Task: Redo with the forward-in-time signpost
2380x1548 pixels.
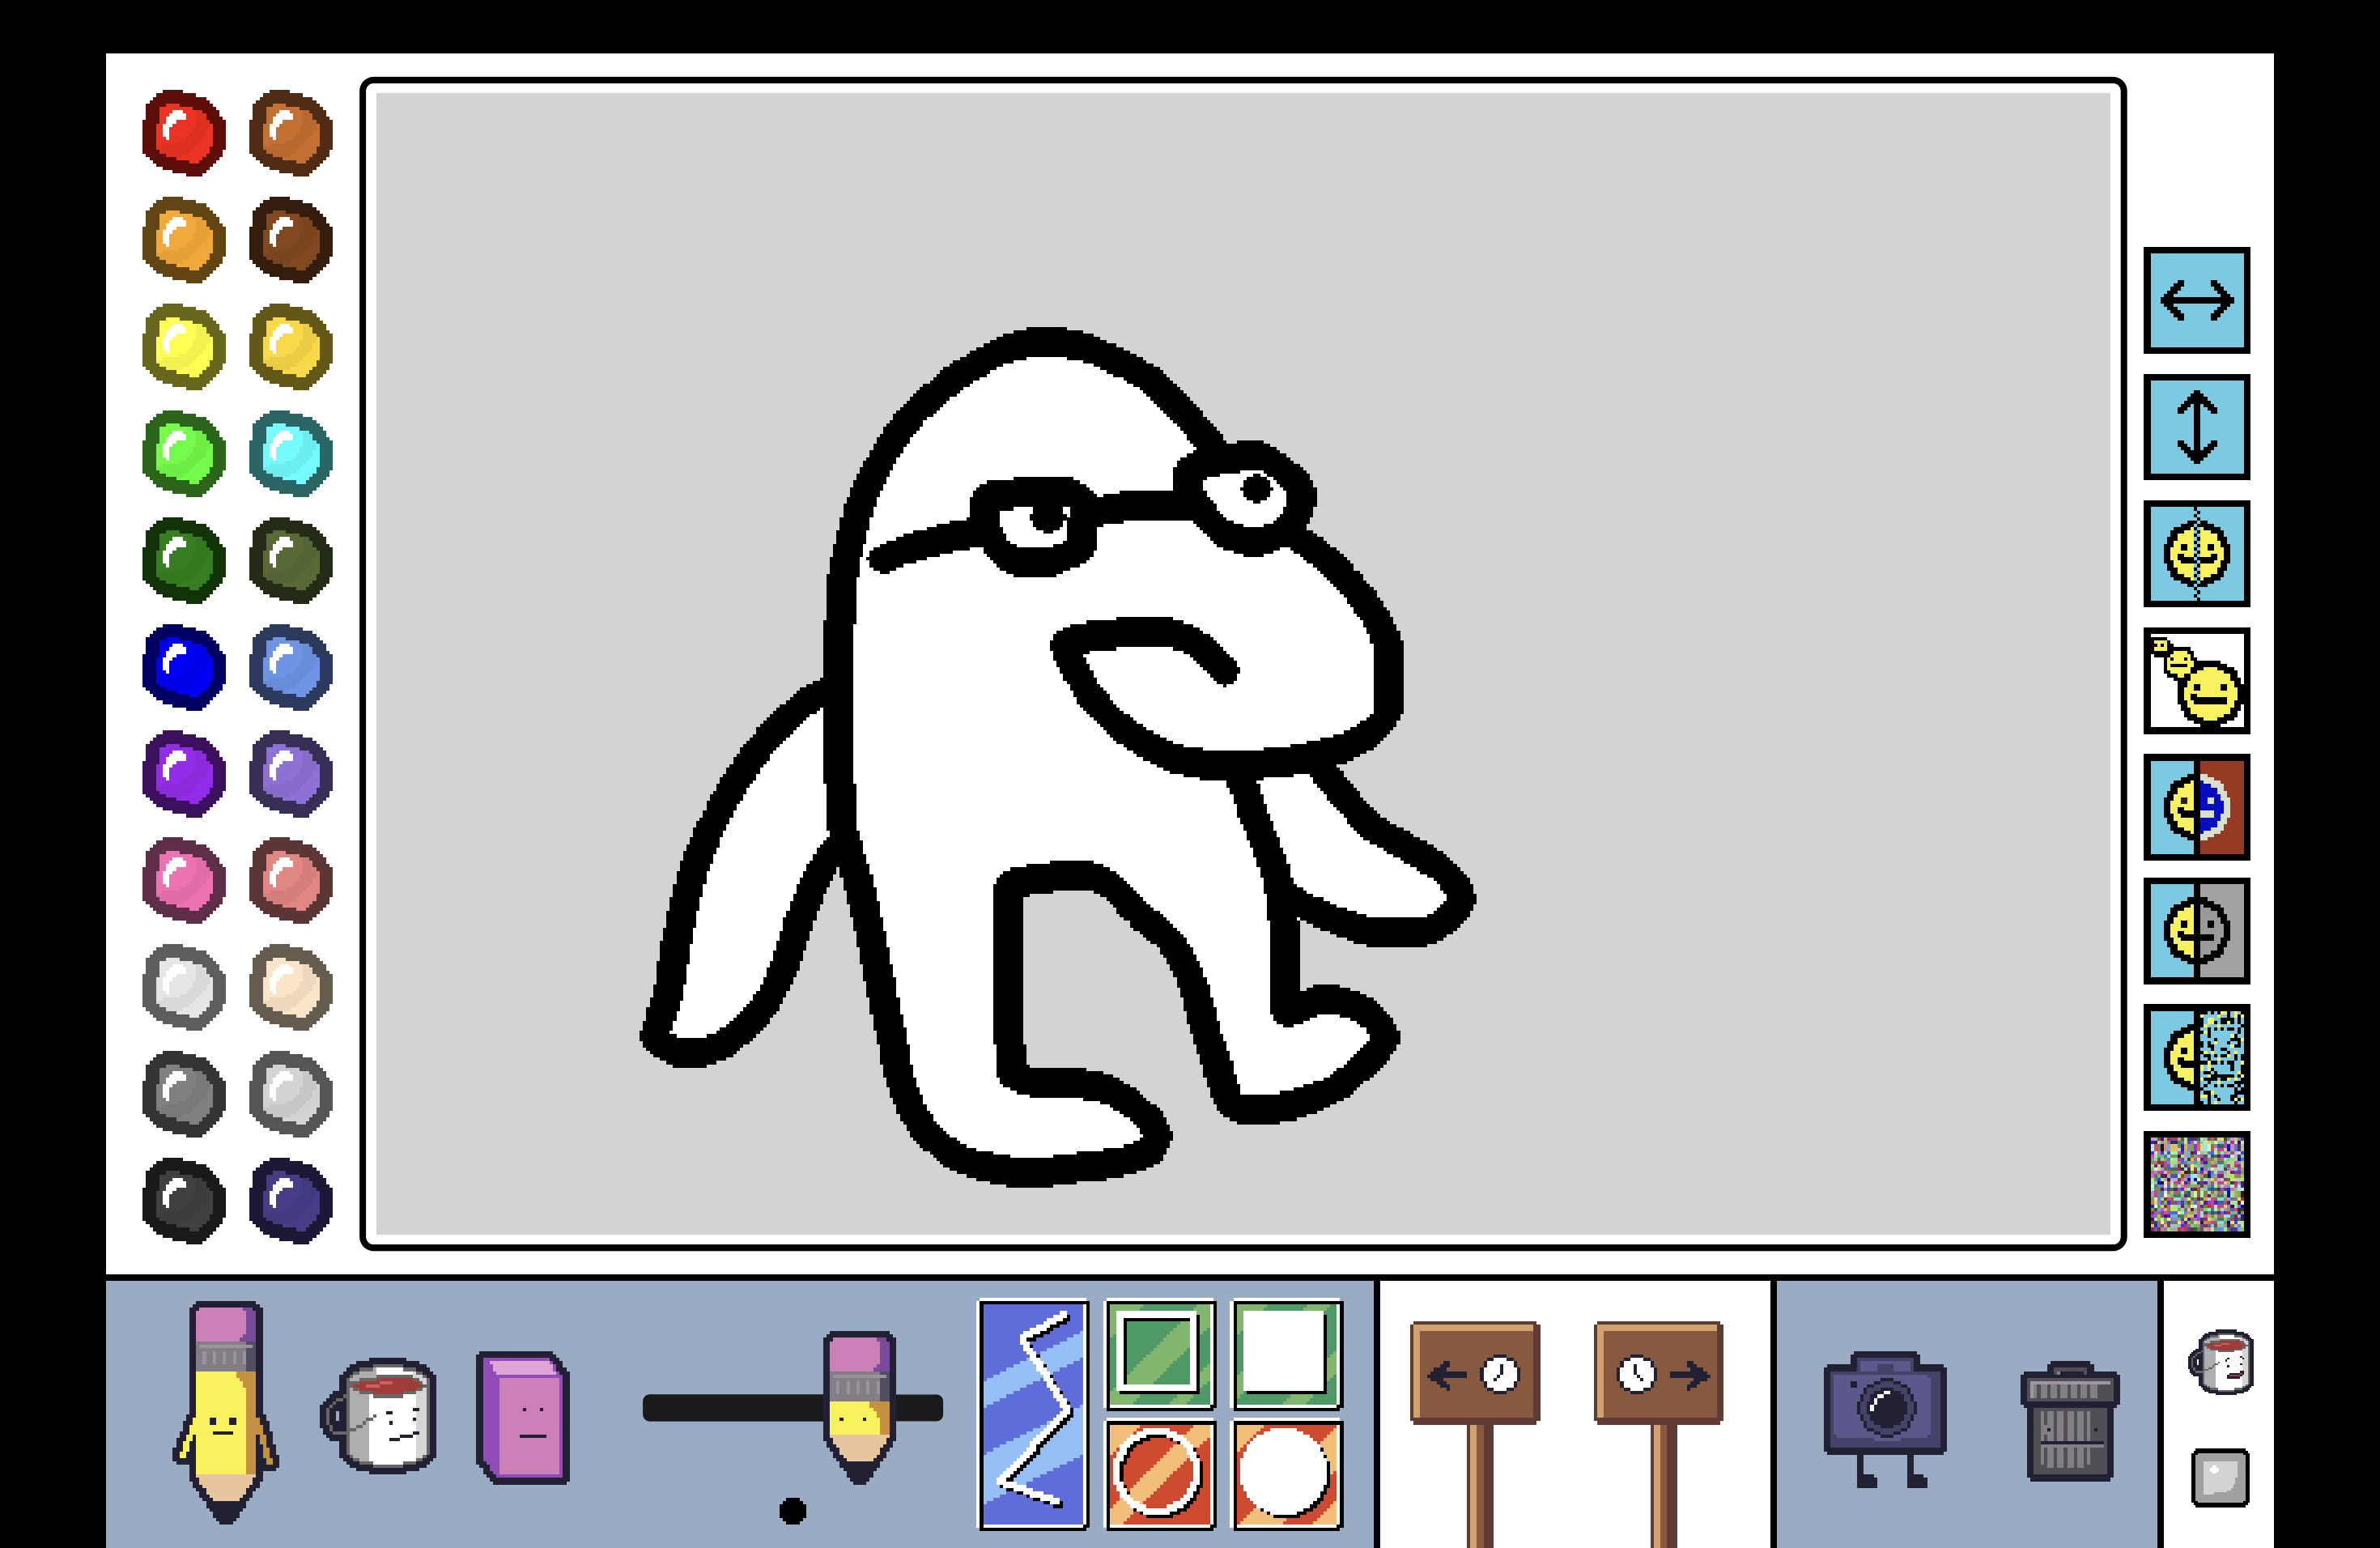Action: 1659,1373
